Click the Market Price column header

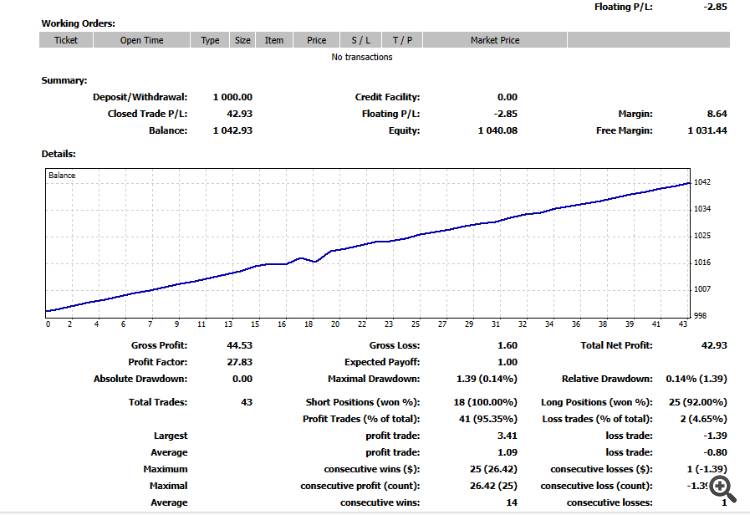pyautogui.click(x=495, y=40)
